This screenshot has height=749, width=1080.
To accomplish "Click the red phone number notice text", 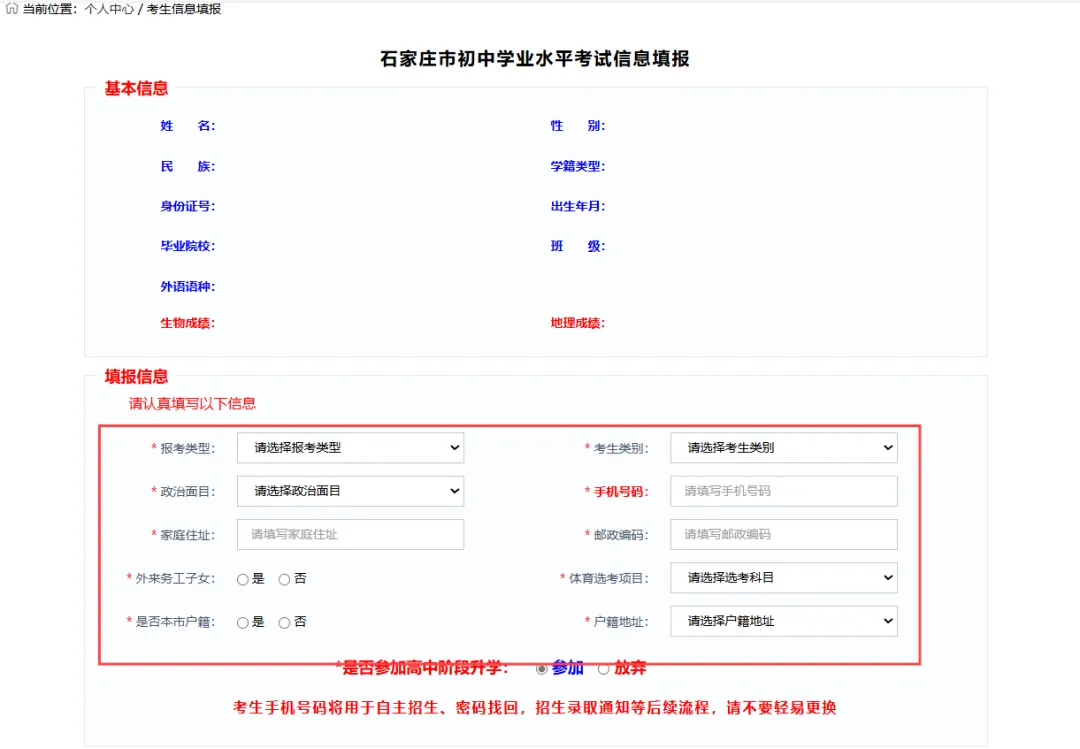I will (538, 707).
